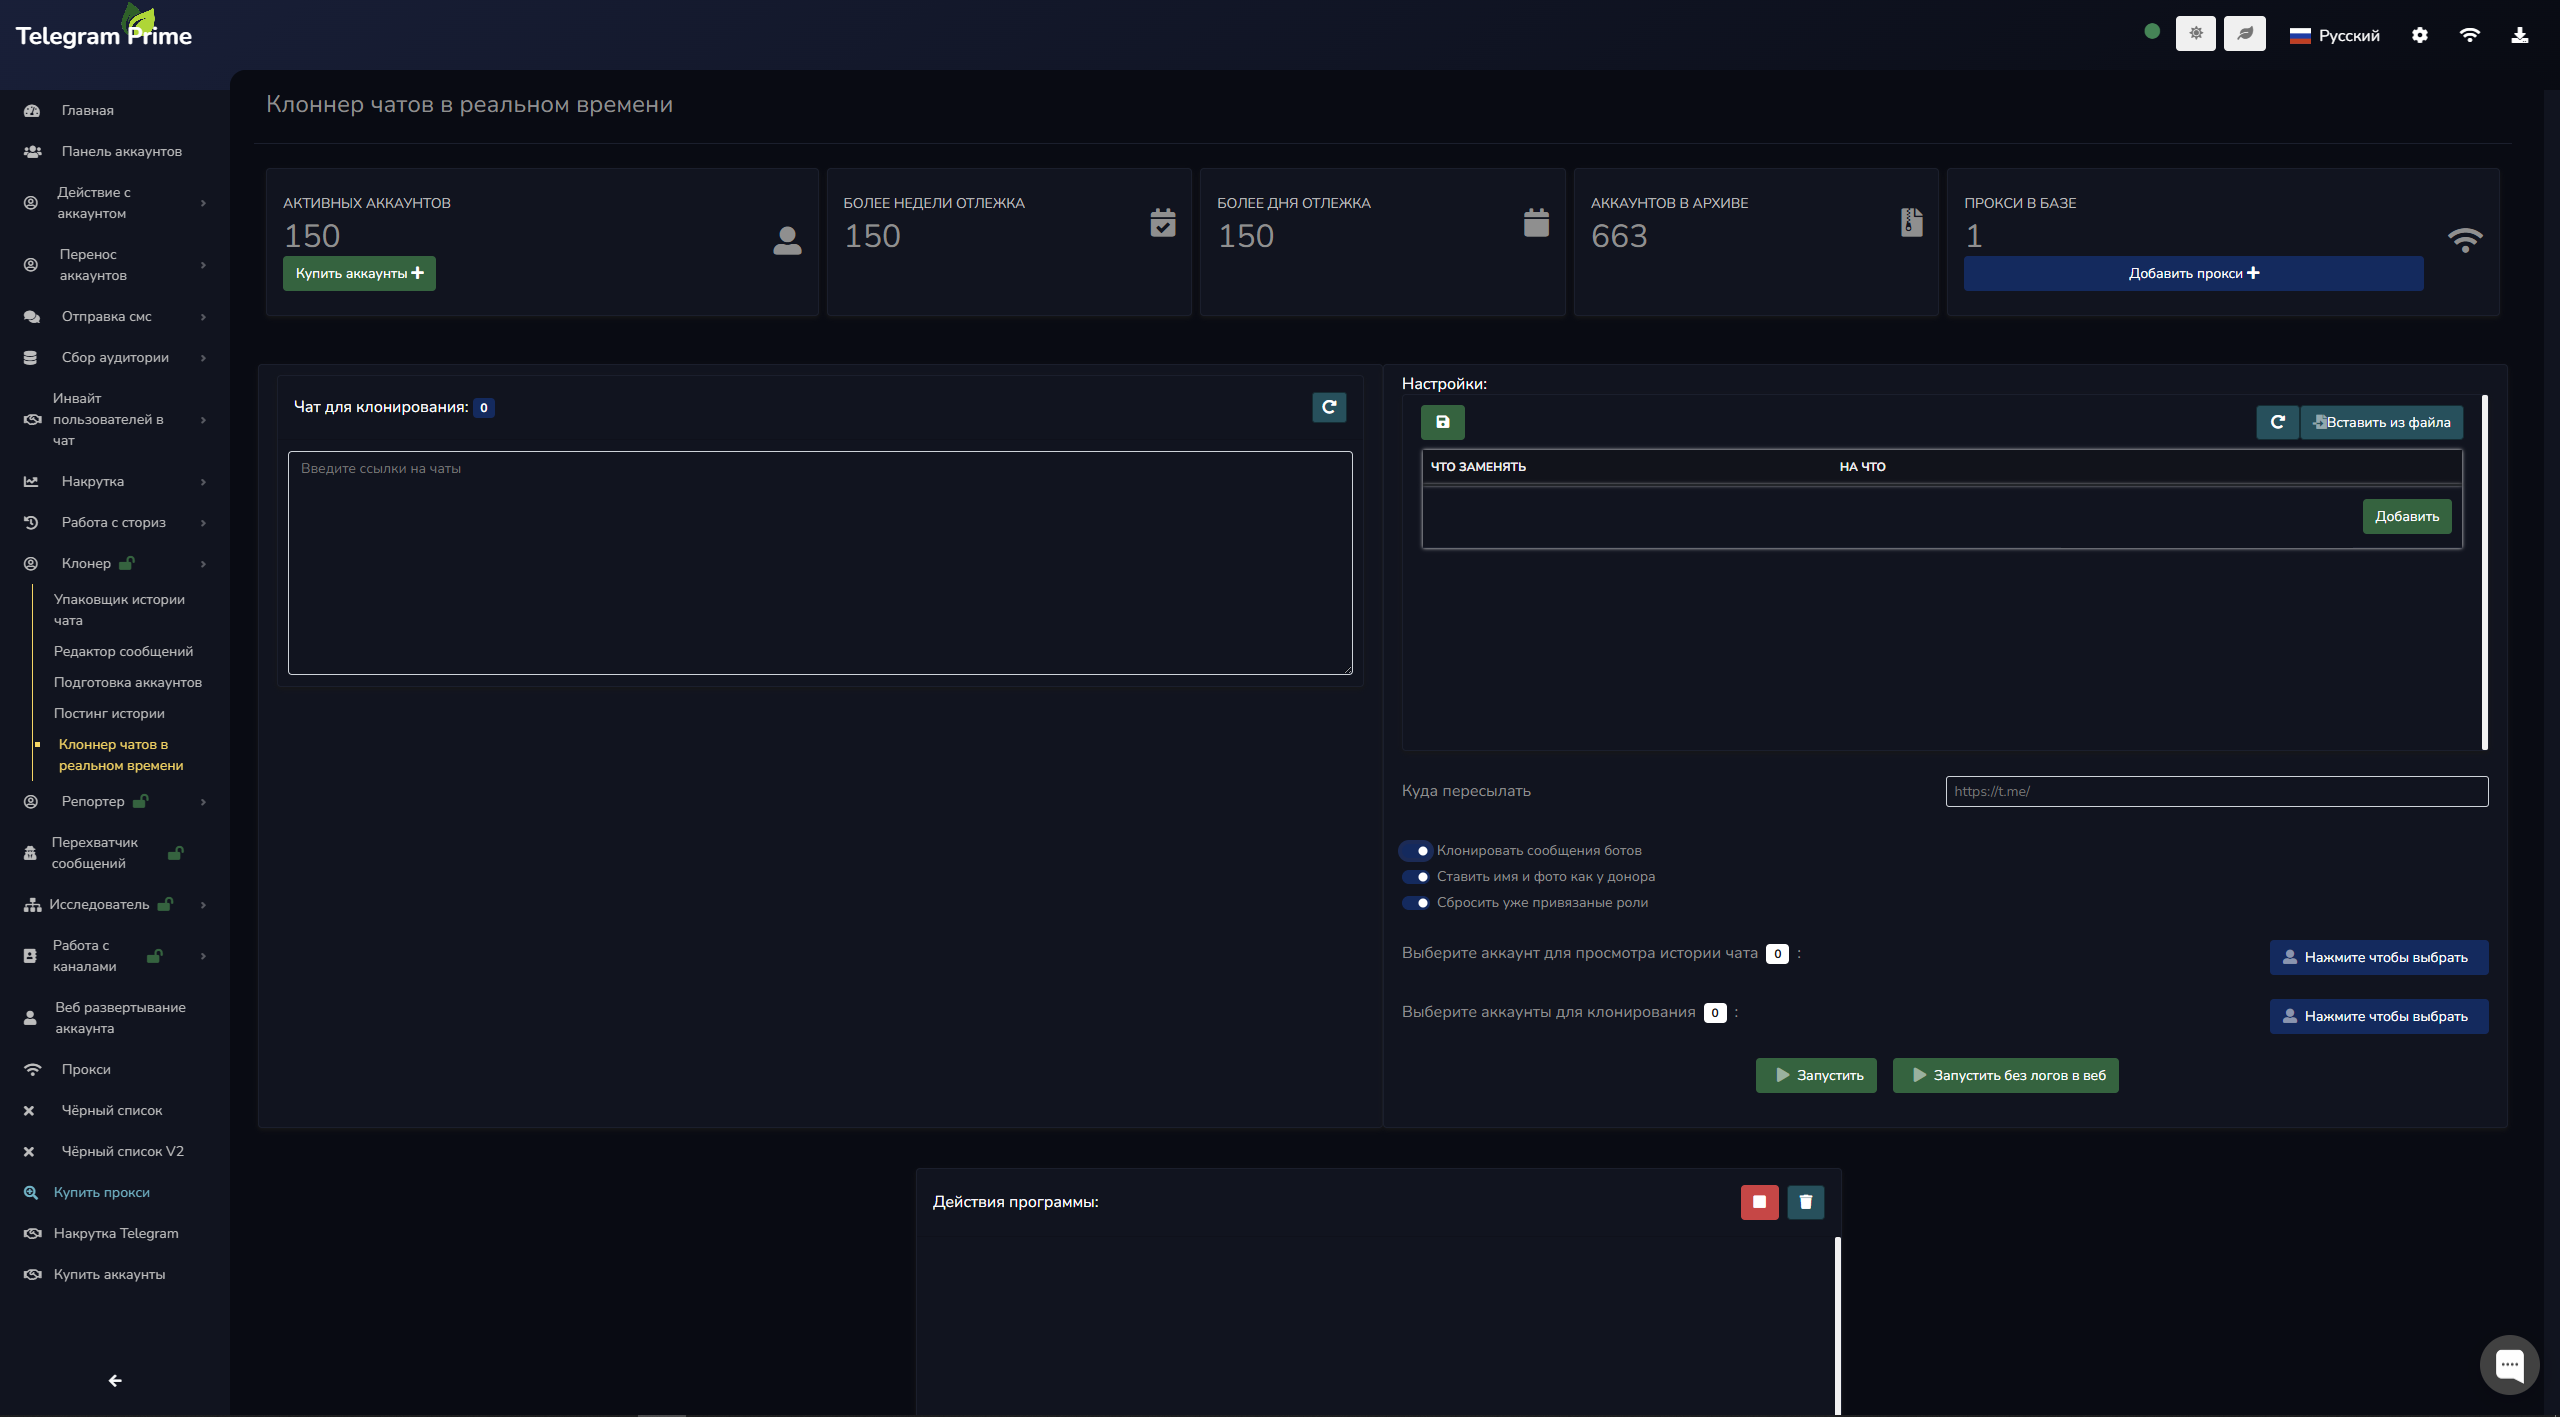Click the program actions log scrollbar
The width and height of the screenshot is (2560, 1417).
click(x=1837, y=1325)
